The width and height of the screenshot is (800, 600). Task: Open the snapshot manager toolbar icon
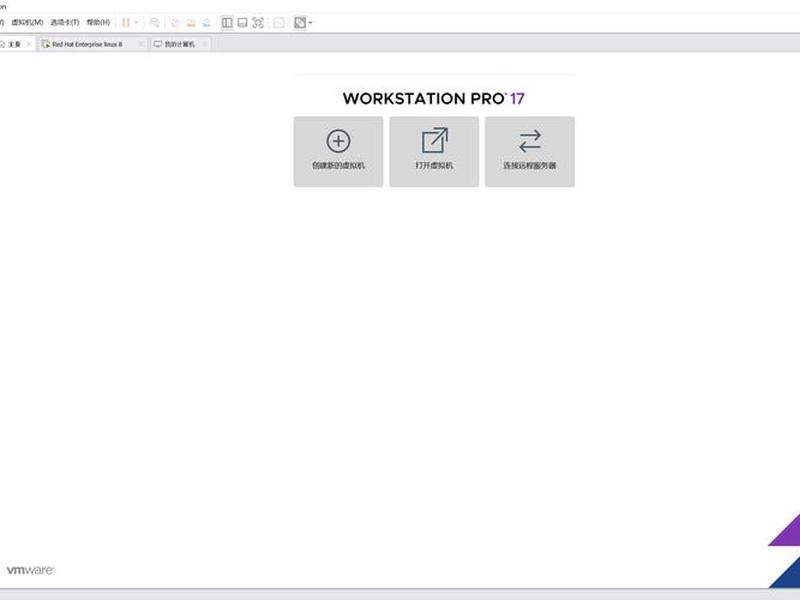pos(206,22)
